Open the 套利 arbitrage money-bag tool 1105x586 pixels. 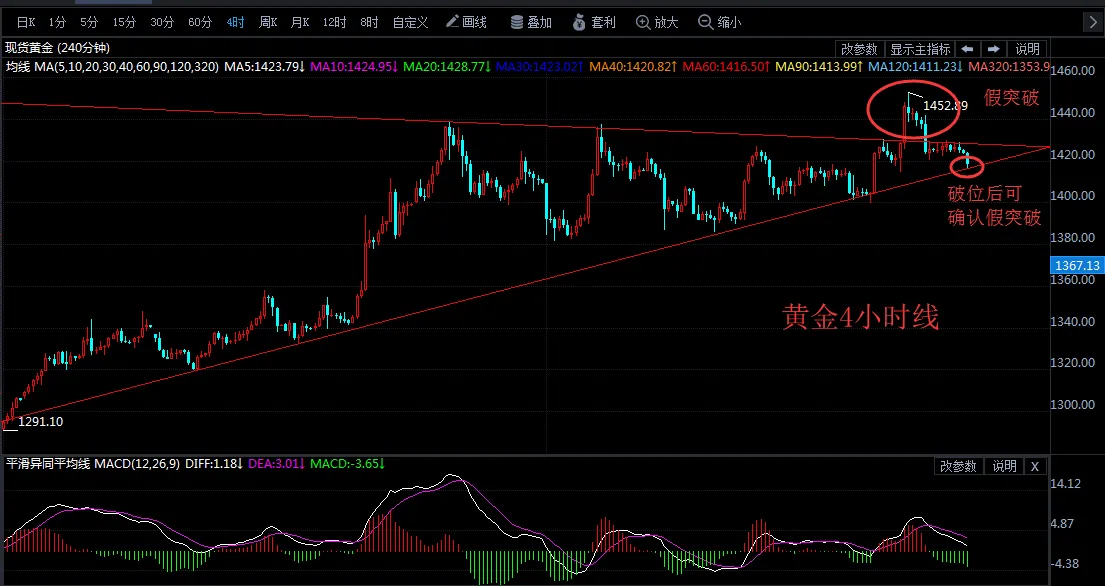point(594,23)
